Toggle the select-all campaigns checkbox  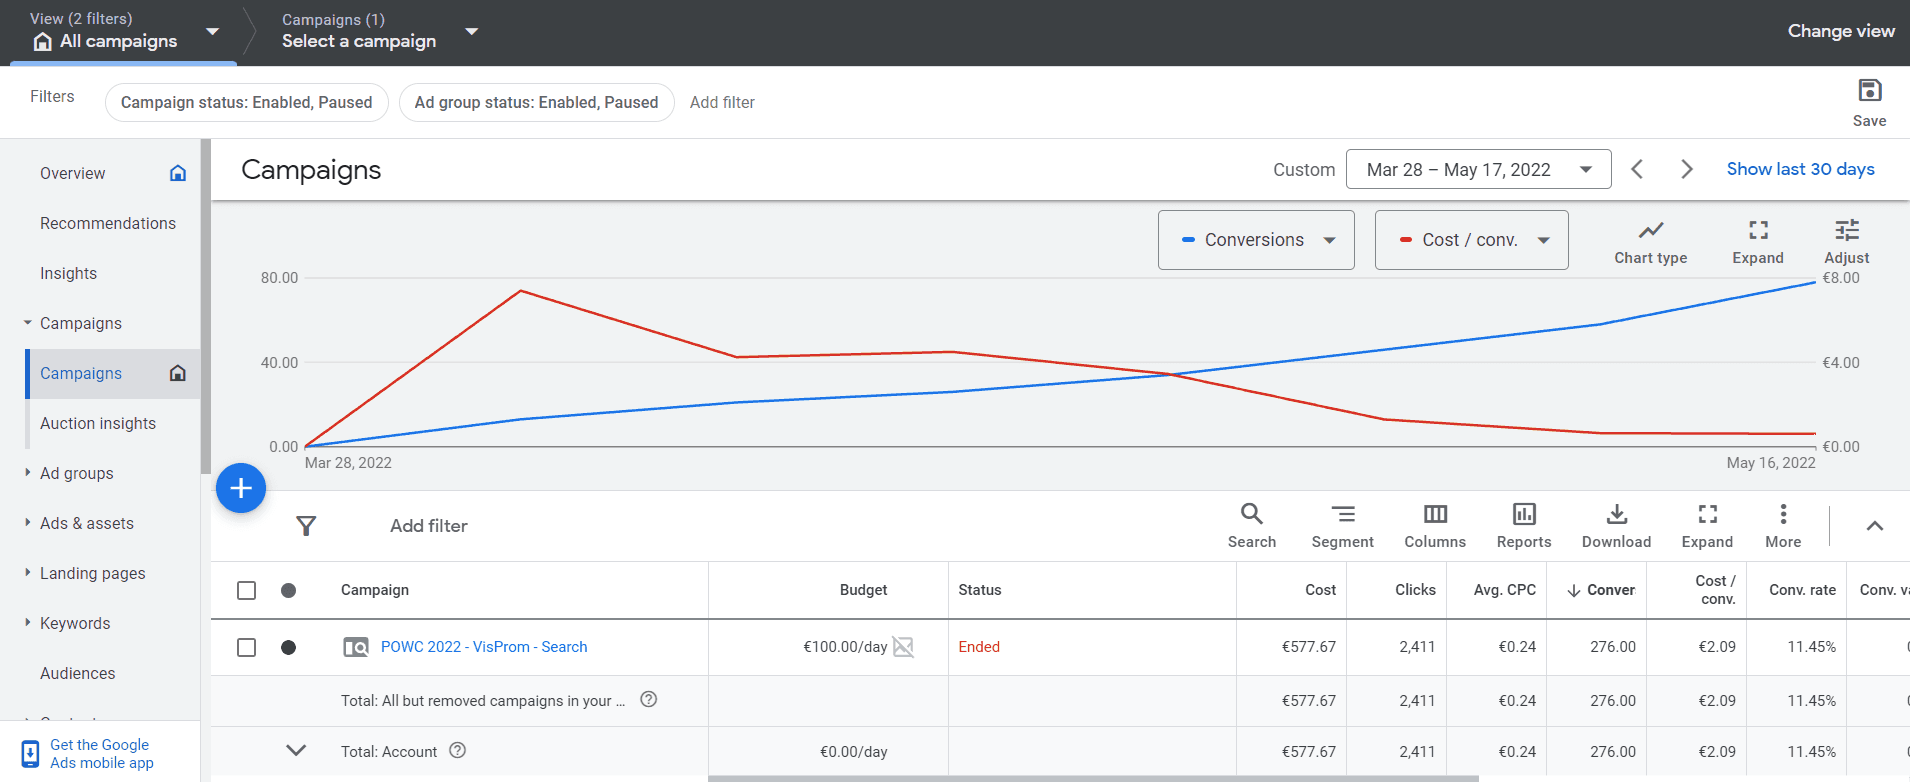click(246, 590)
